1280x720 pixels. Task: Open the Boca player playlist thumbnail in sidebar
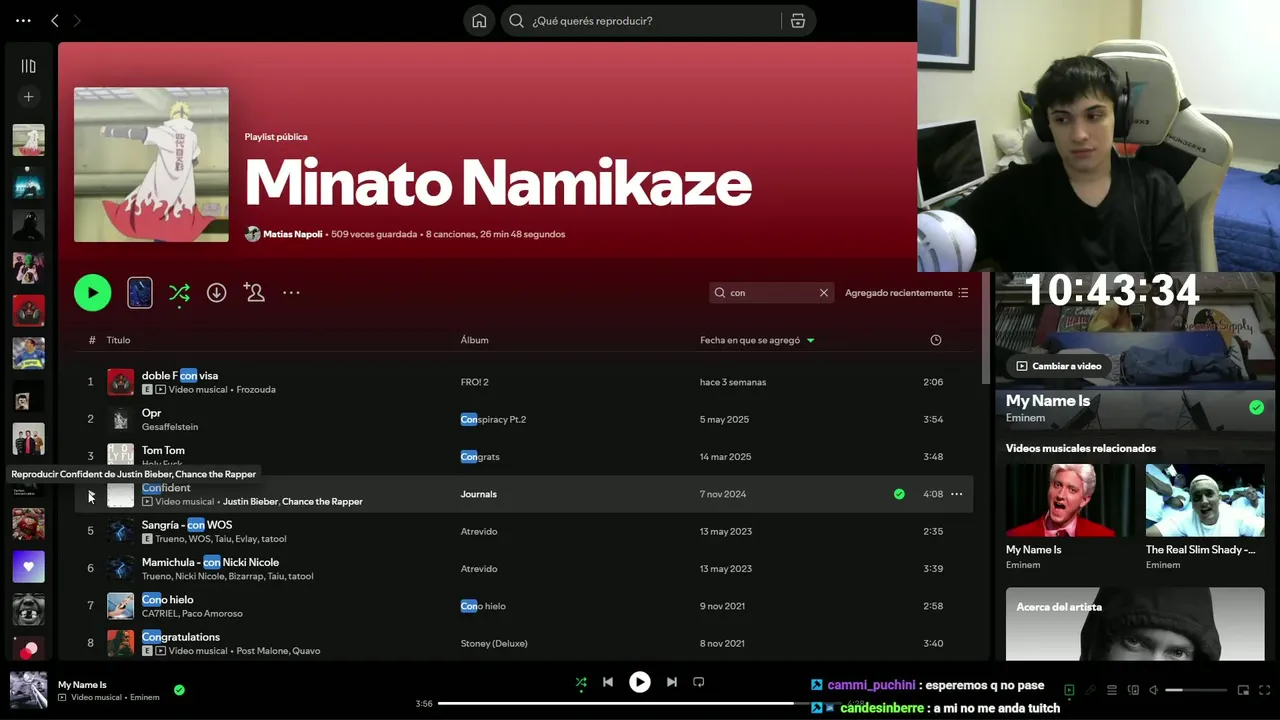(x=28, y=353)
